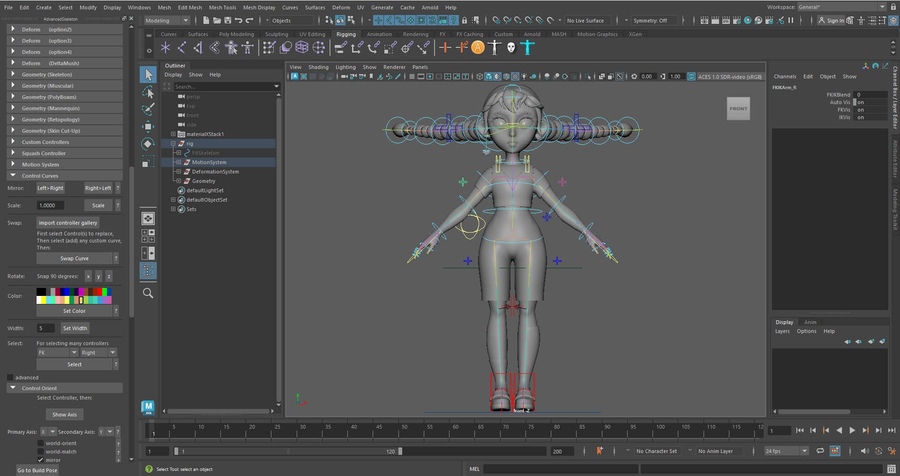Click the Rotate tool icon

pos(148,143)
